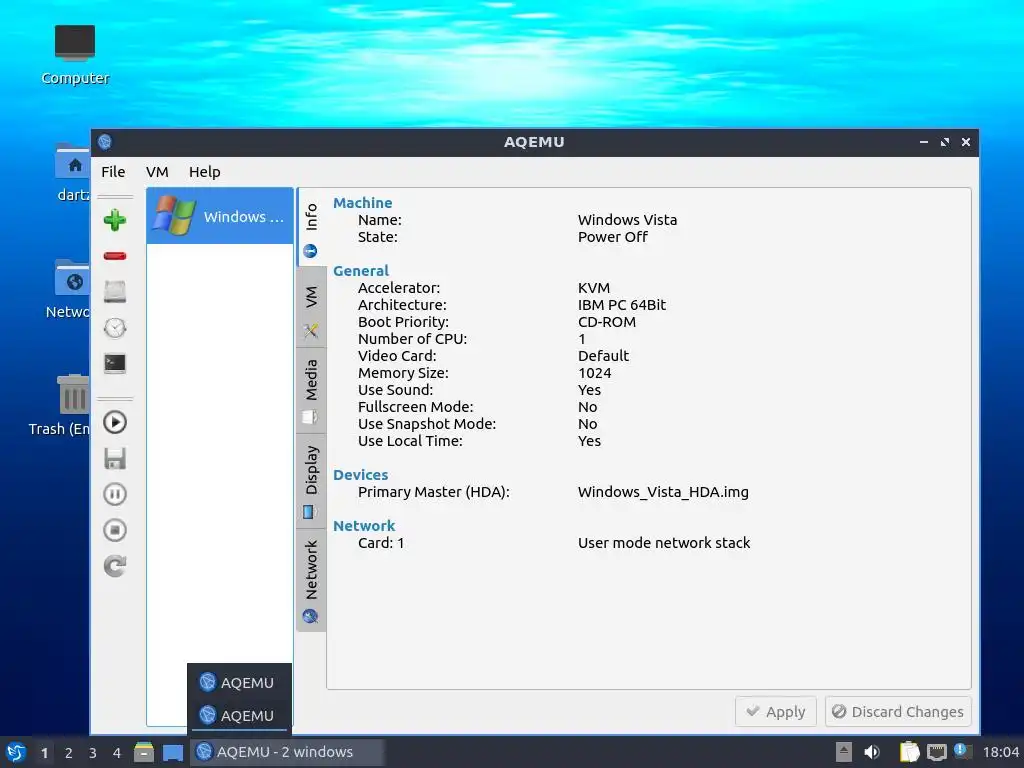Stop the VM with stop button
The width and height of the screenshot is (1024, 768).
pyautogui.click(x=115, y=530)
